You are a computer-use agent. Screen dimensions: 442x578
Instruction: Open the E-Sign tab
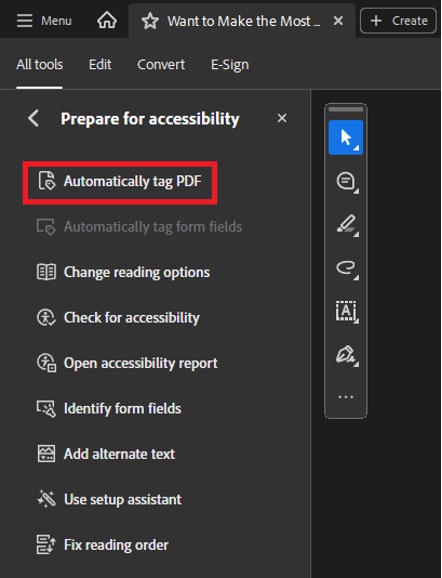click(x=230, y=65)
